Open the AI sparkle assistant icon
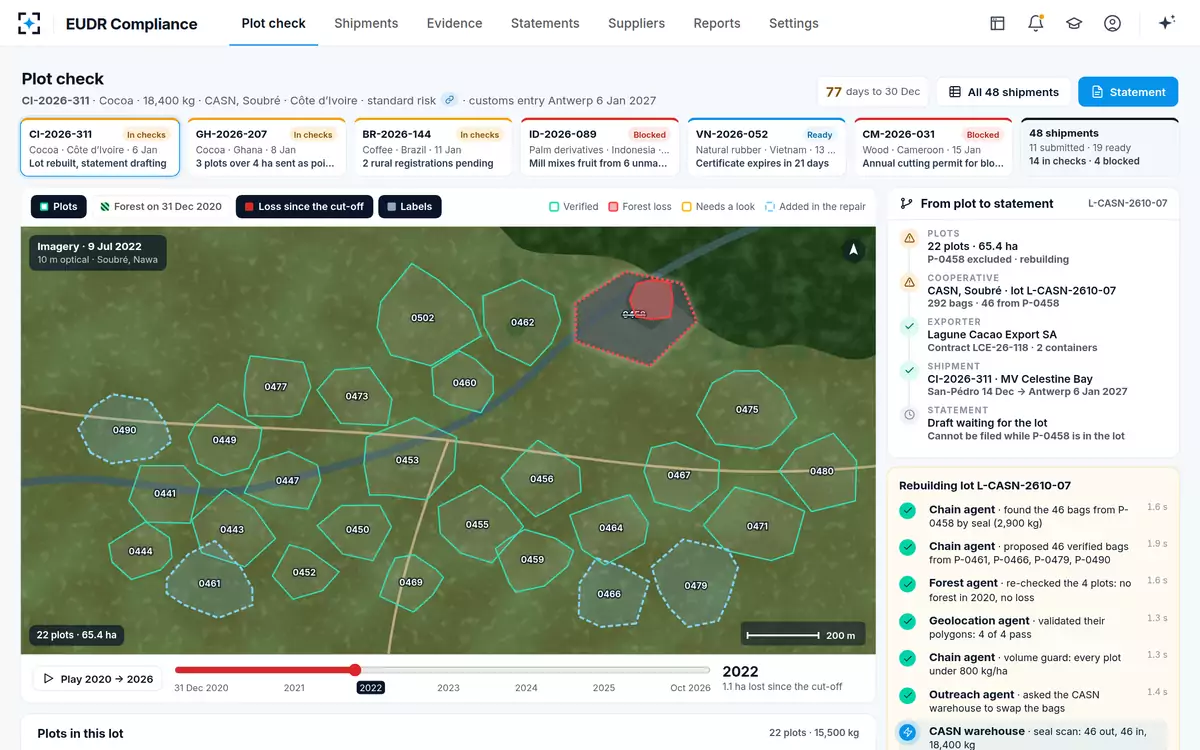 pos(1166,23)
